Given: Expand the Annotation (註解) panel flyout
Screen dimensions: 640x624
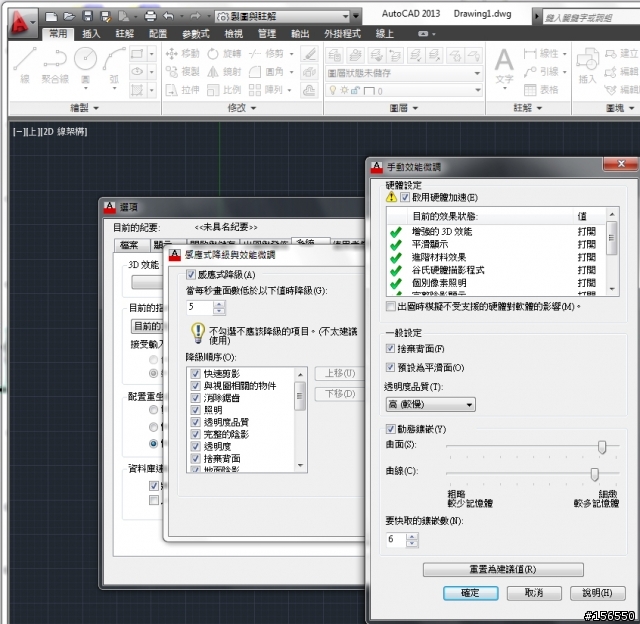Looking at the screenshot, I should (x=528, y=108).
